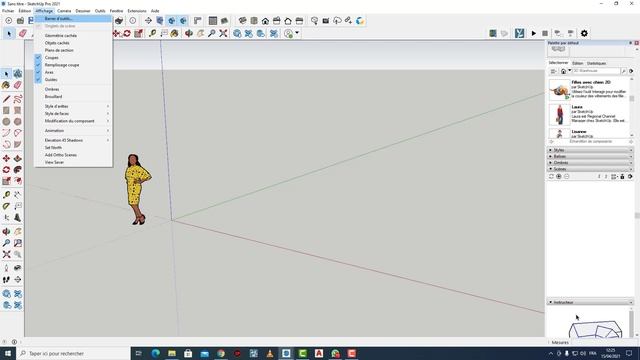Select the Zoom magnifier tool in left toolbar
Screen dimensions: 640x360
tap(6, 243)
